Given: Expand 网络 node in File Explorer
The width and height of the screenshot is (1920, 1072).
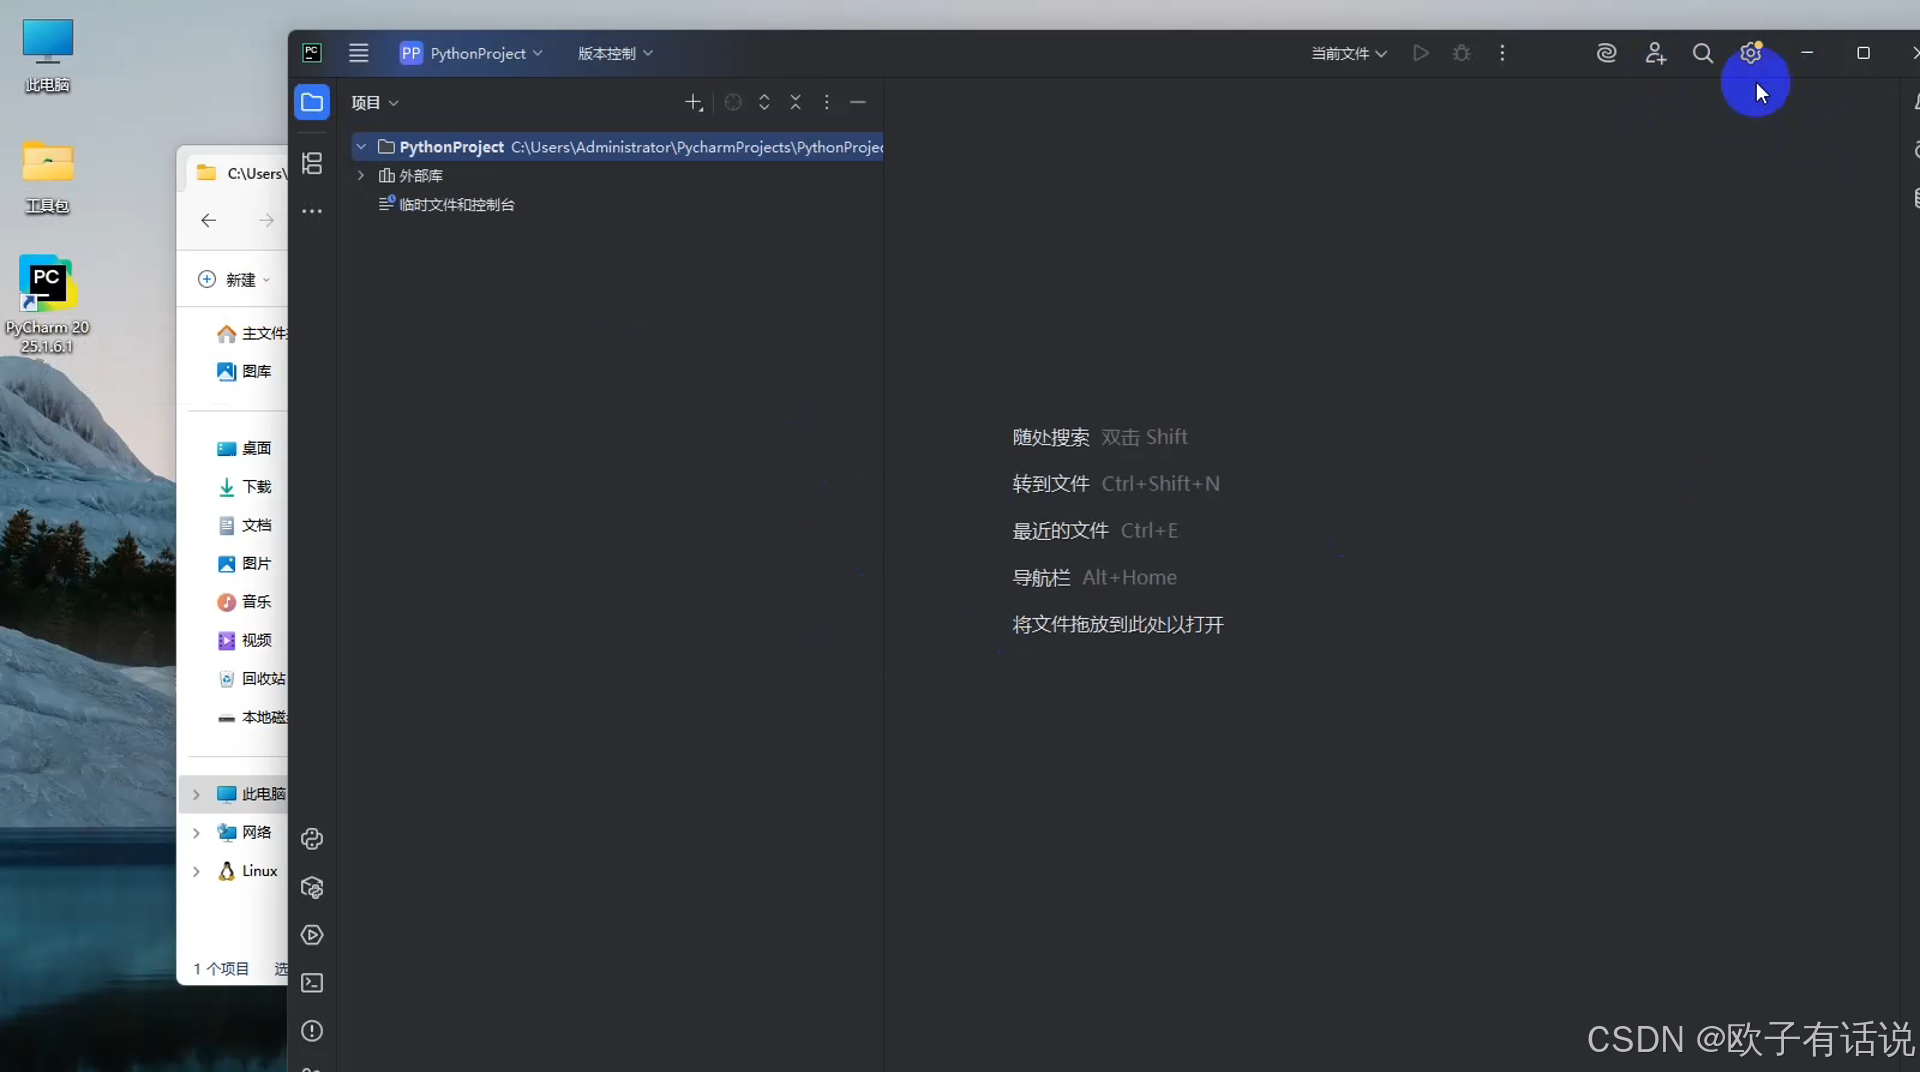Looking at the screenshot, I should click(x=196, y=833).
